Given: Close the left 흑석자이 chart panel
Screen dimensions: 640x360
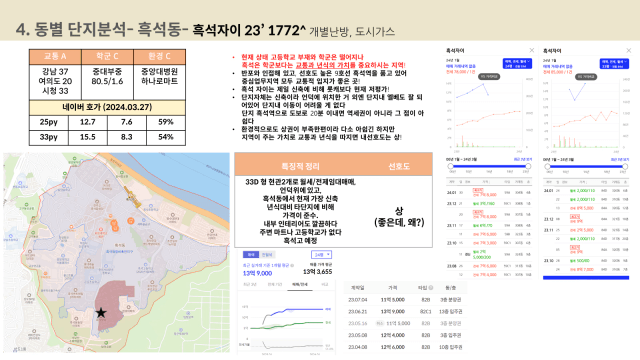Looking at the screenshot, I should point(531,50).
